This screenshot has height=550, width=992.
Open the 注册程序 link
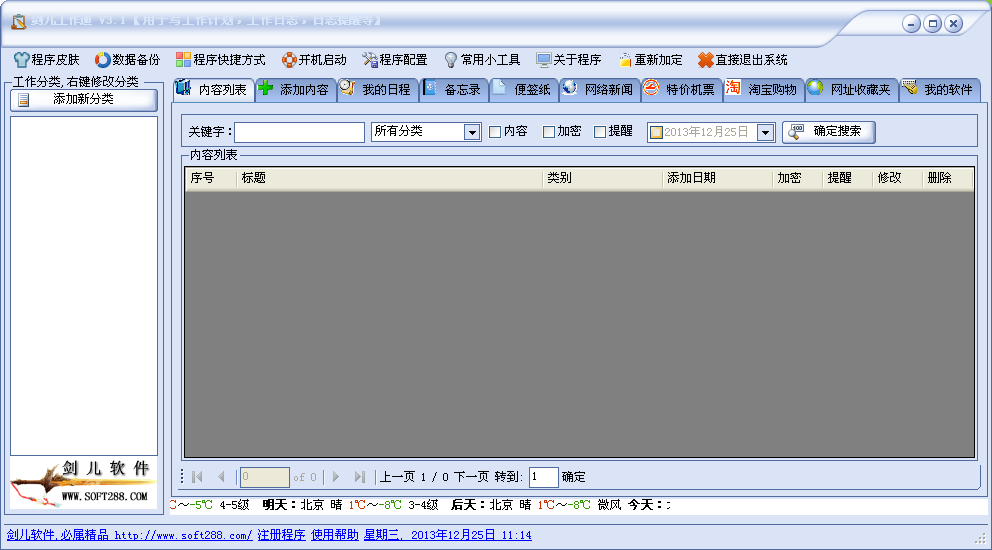click(x=282, y=535)
